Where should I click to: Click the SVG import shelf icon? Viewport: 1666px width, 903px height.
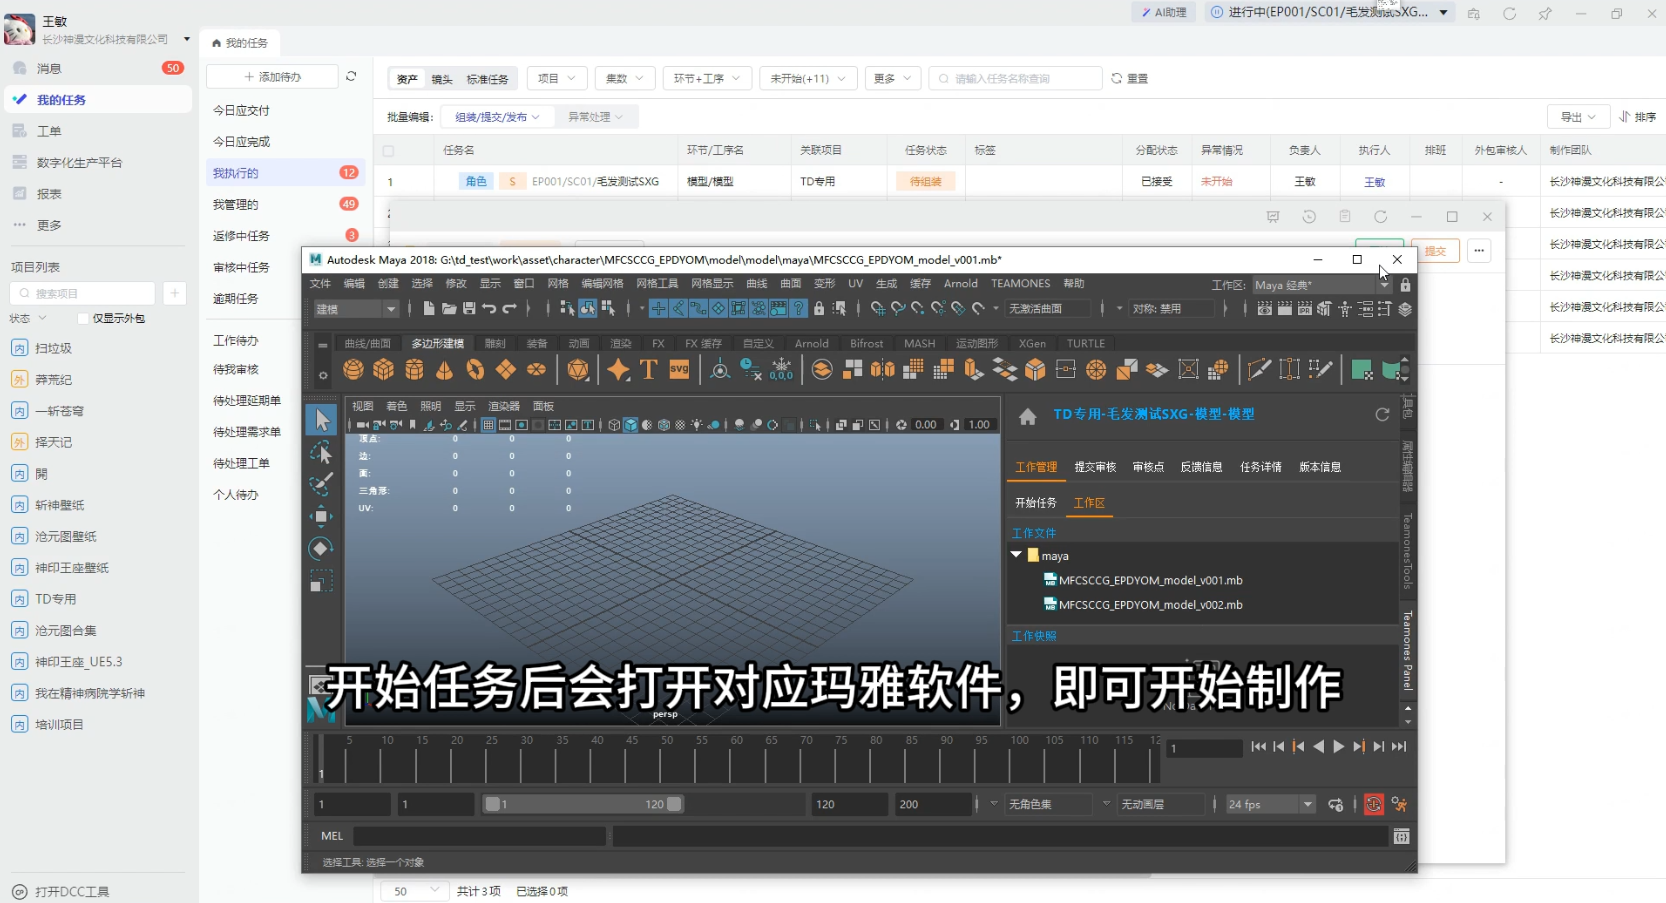pos(679,370)
